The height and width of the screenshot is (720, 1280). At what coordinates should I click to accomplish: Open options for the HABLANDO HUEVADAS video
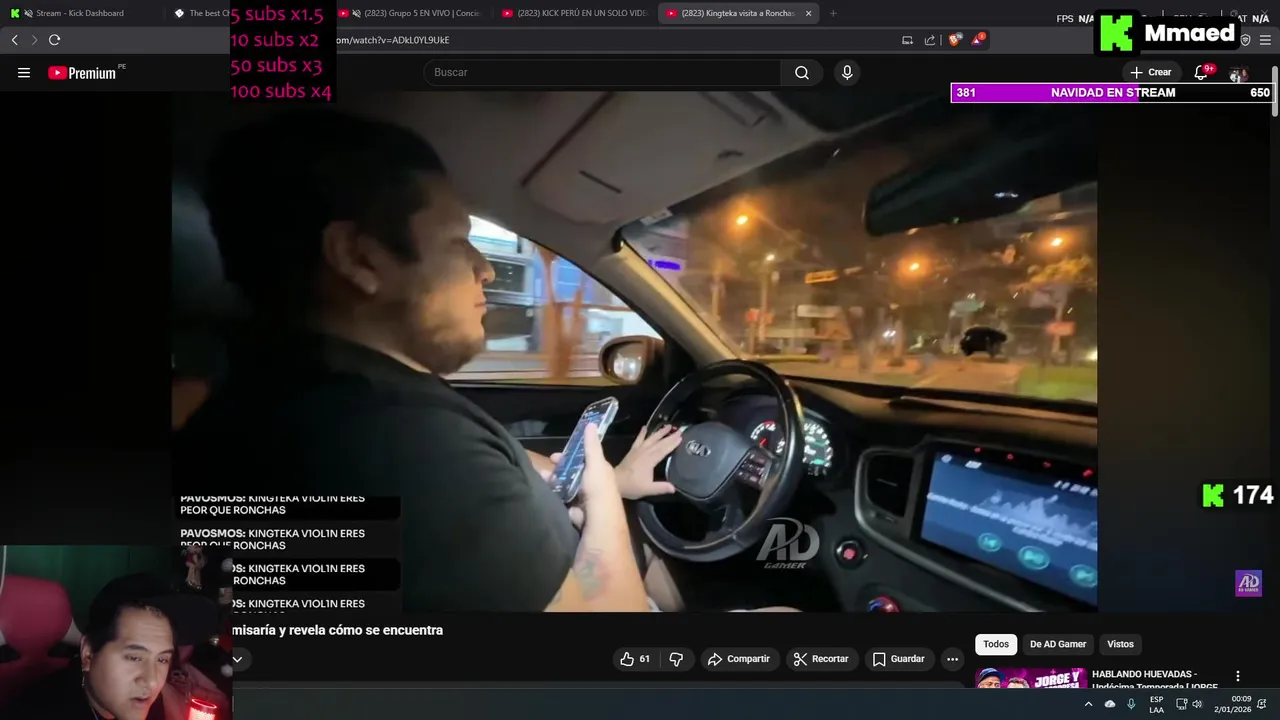coord(1237,676)
